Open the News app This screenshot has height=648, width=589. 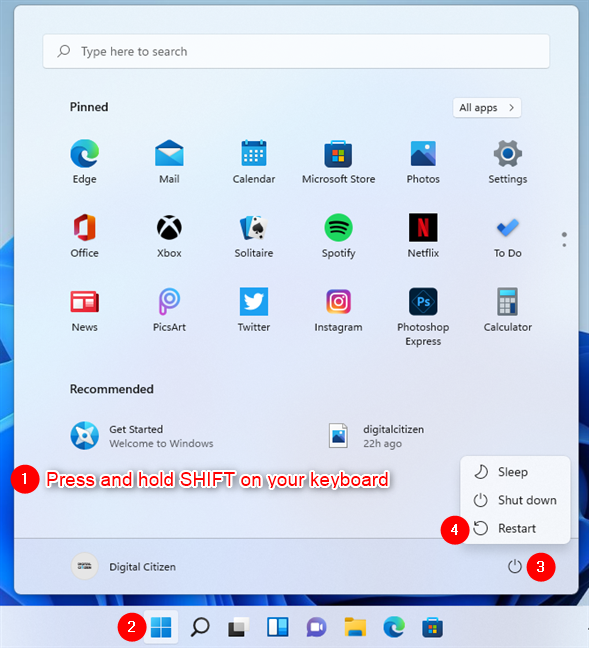pos(85,310)
